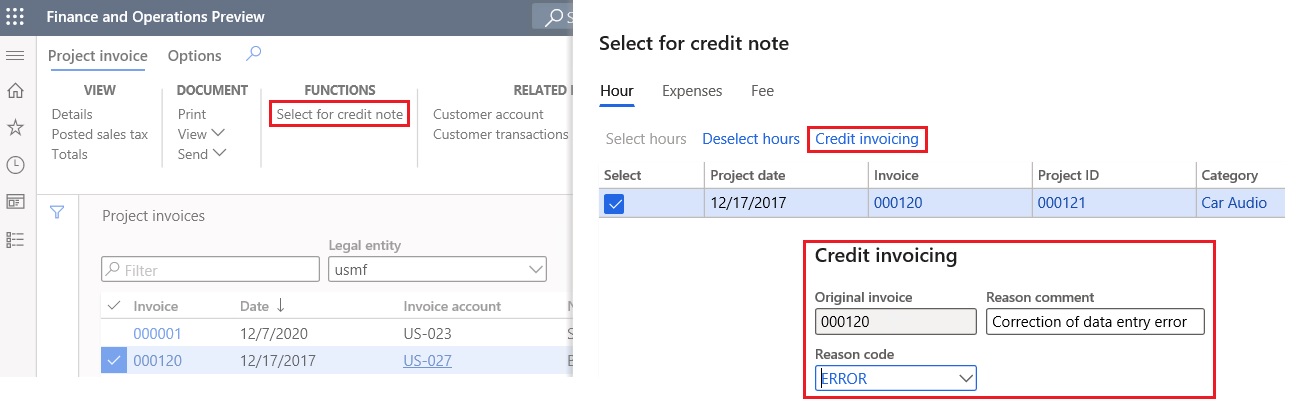Viewport: 1299px width, 411px height.
Task: Click the 12/7/2020 date cell
Action: tap(273, 334)
